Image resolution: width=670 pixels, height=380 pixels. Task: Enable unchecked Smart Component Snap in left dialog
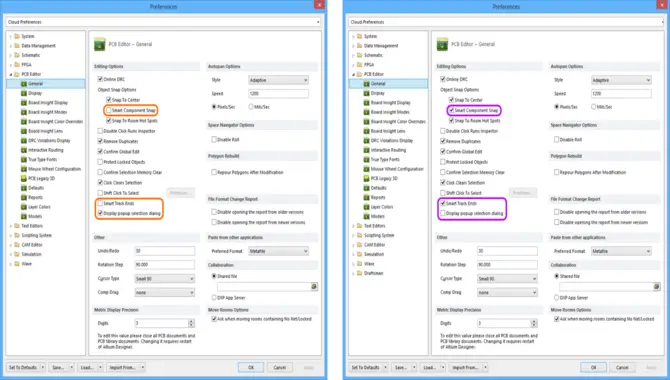pyautogui.click(x=109, y=110)
